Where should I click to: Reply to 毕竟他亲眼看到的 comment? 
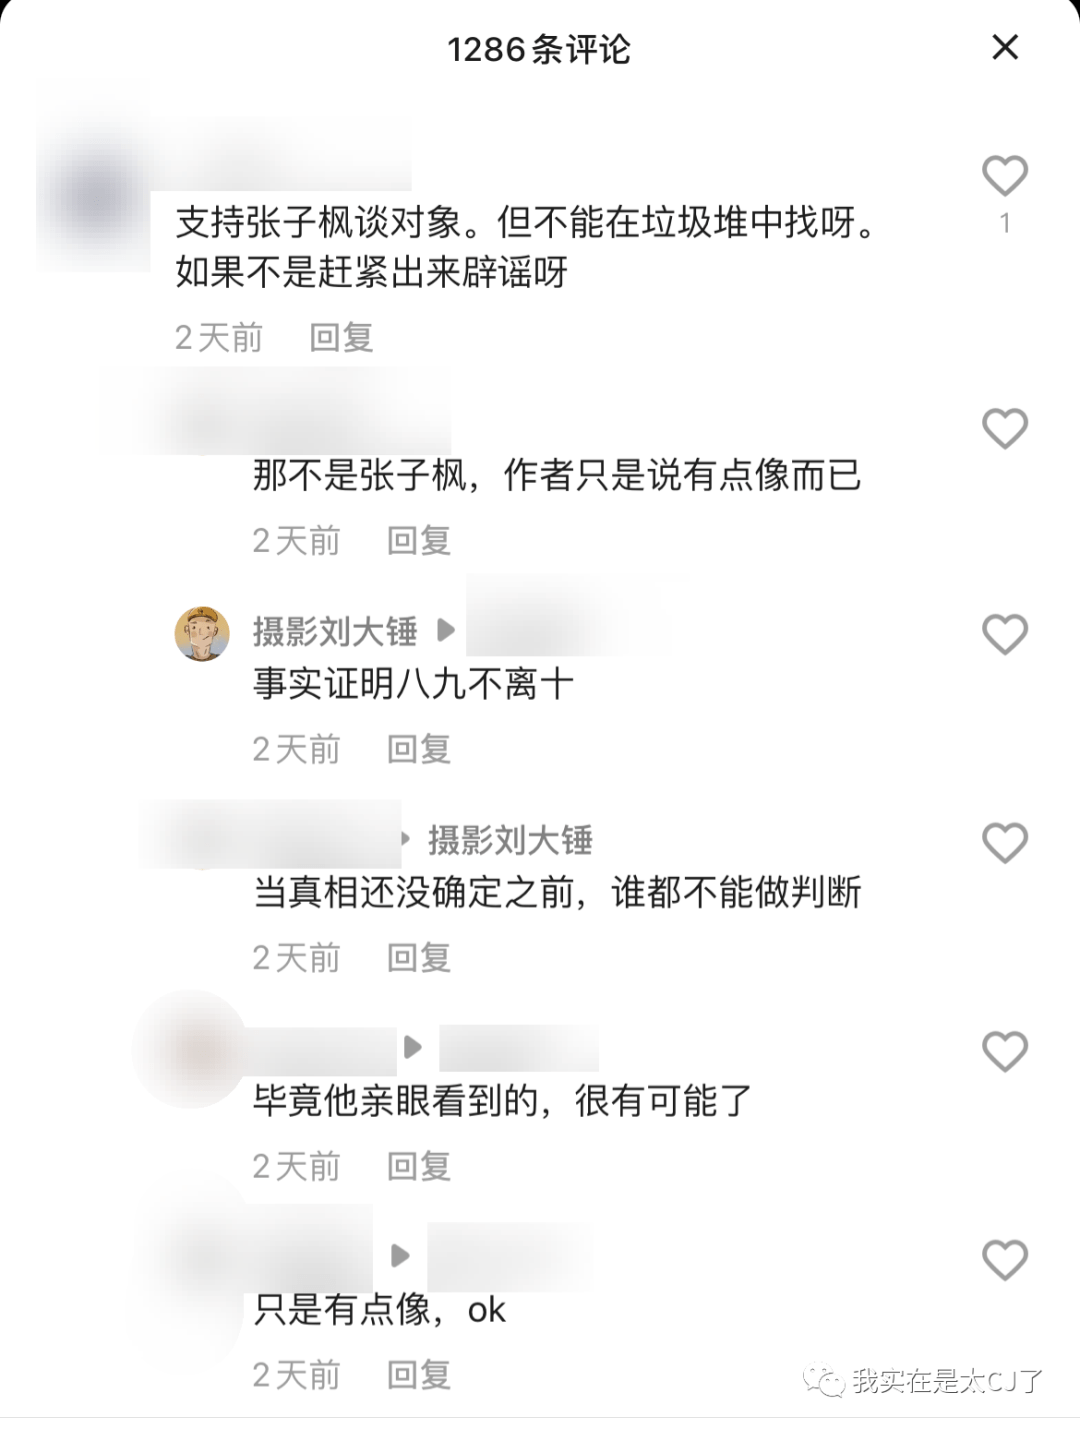pyautogui.click(x=419, y=1166)
